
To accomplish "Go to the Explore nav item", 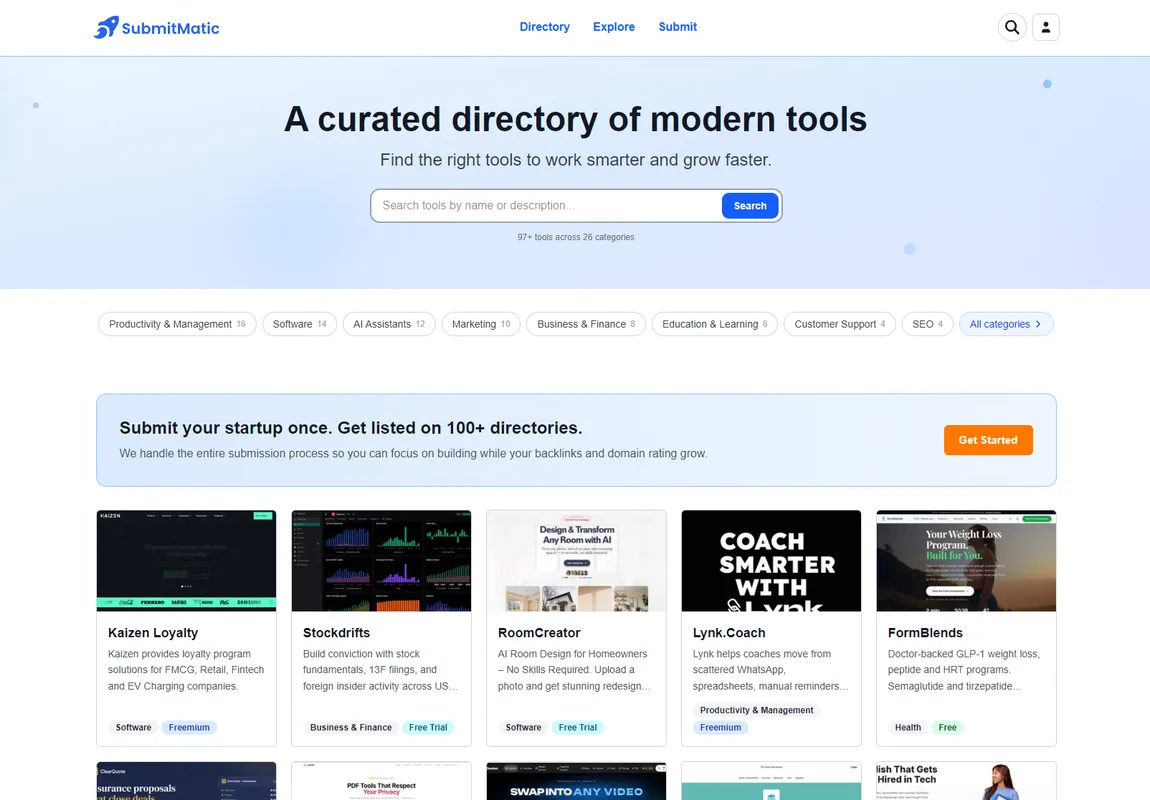I will [x=614, y=26].
